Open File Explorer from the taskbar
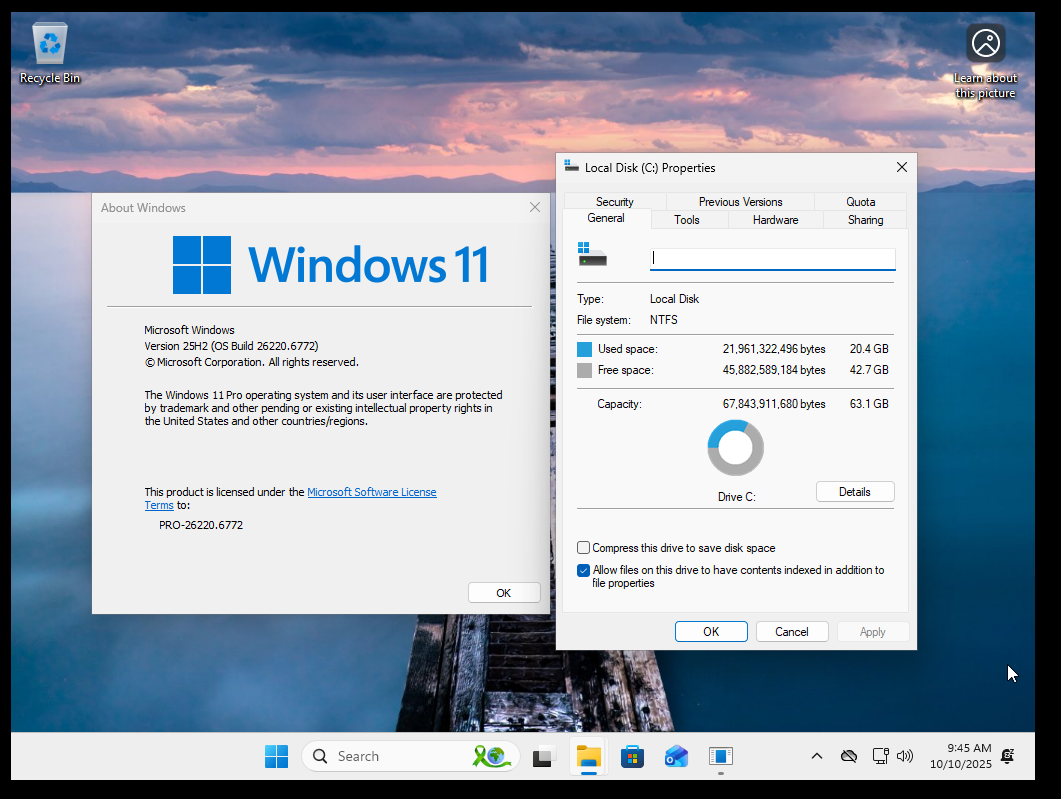 click(589, 756)
